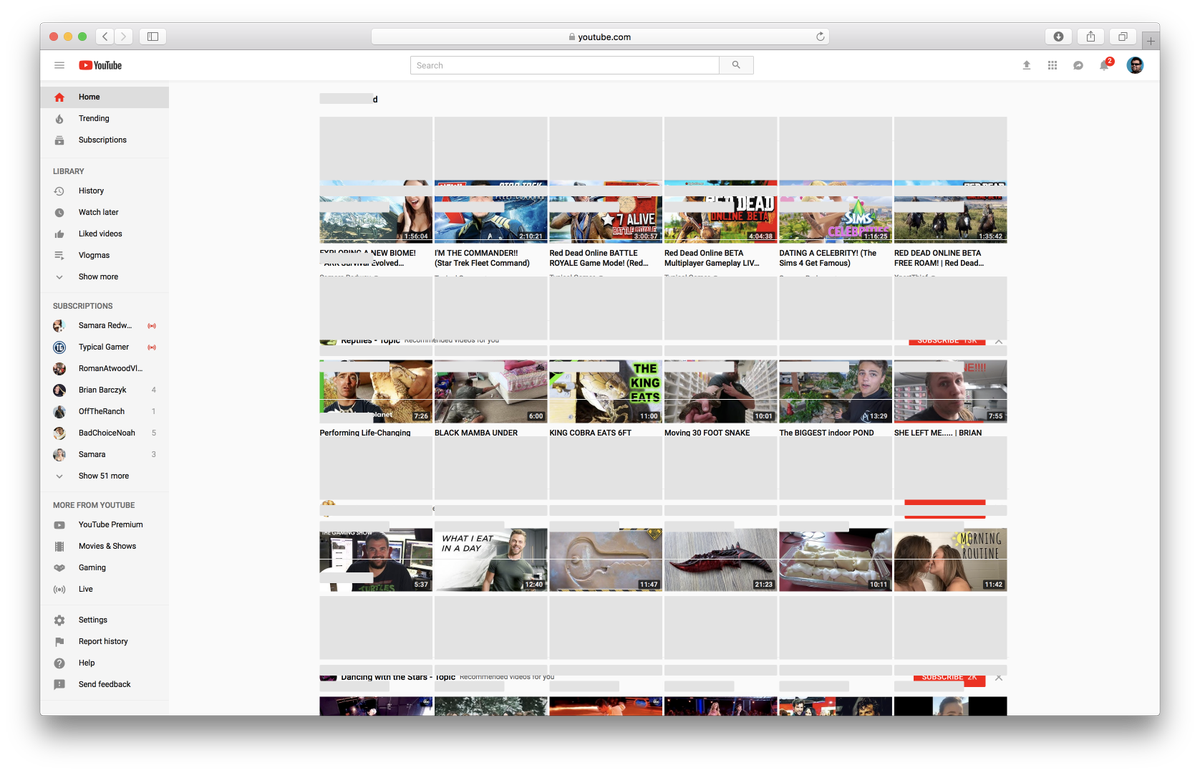The image size is (1200, 773).
Task: Expand Show 51 more subscriptions
Action: 104,476
